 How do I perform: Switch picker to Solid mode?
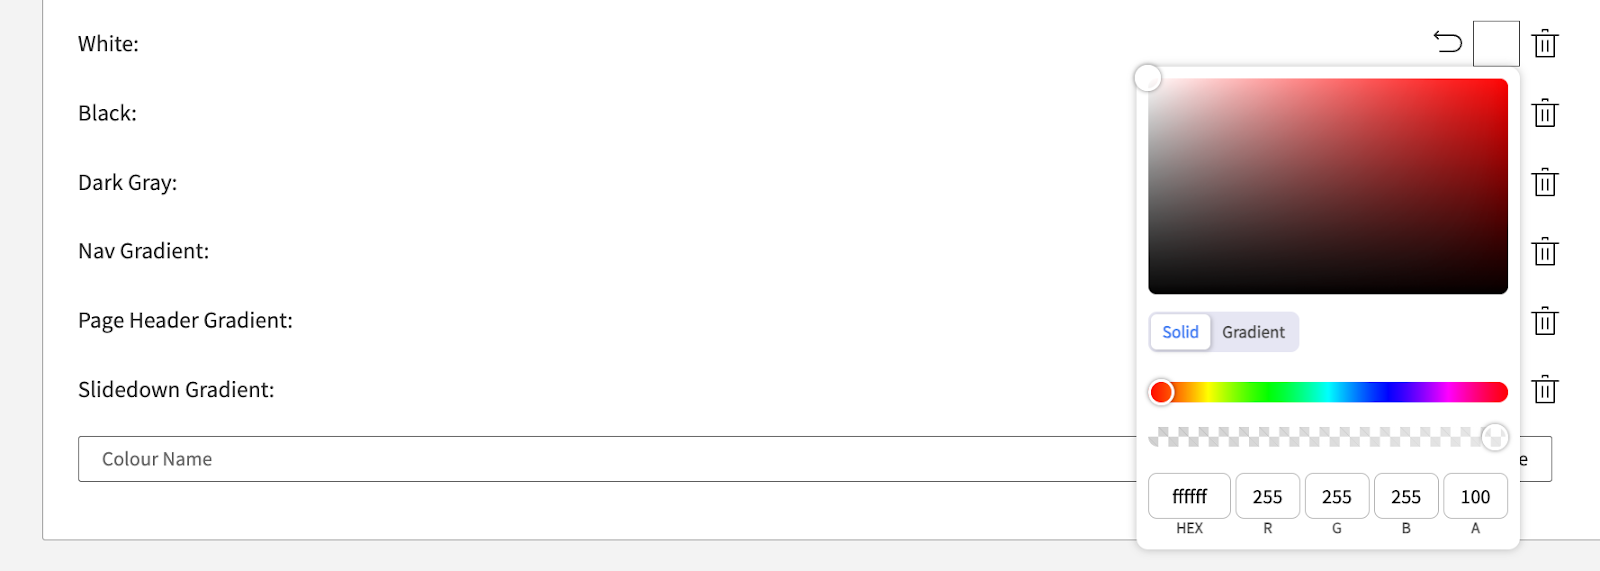click(1180, 332)
